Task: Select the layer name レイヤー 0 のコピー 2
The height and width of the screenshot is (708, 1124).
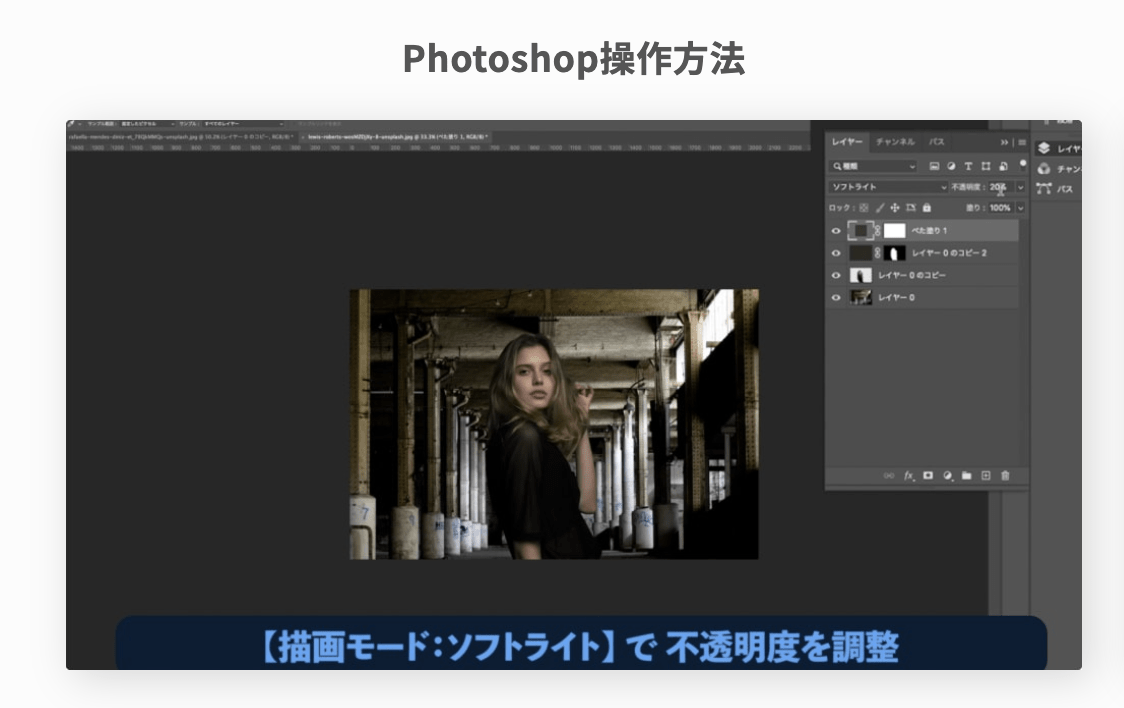Action: 949,253
